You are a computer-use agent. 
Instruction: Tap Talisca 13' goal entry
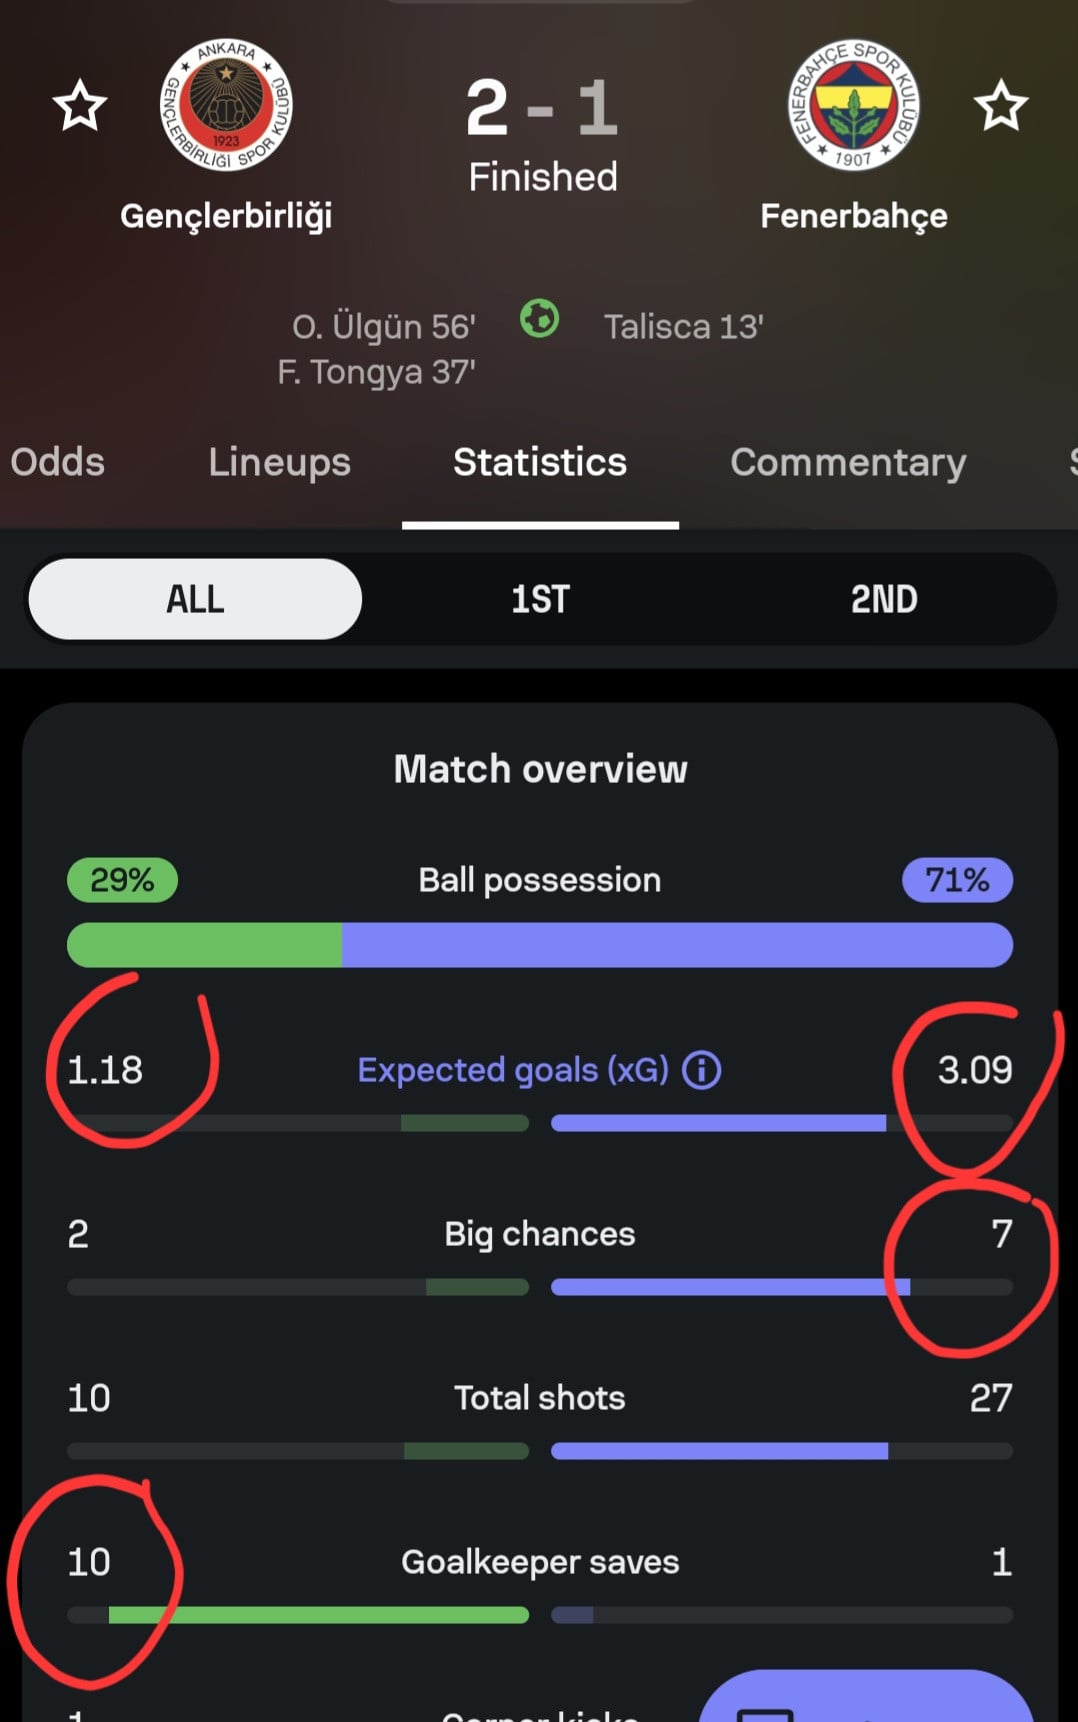coord(684,327)
